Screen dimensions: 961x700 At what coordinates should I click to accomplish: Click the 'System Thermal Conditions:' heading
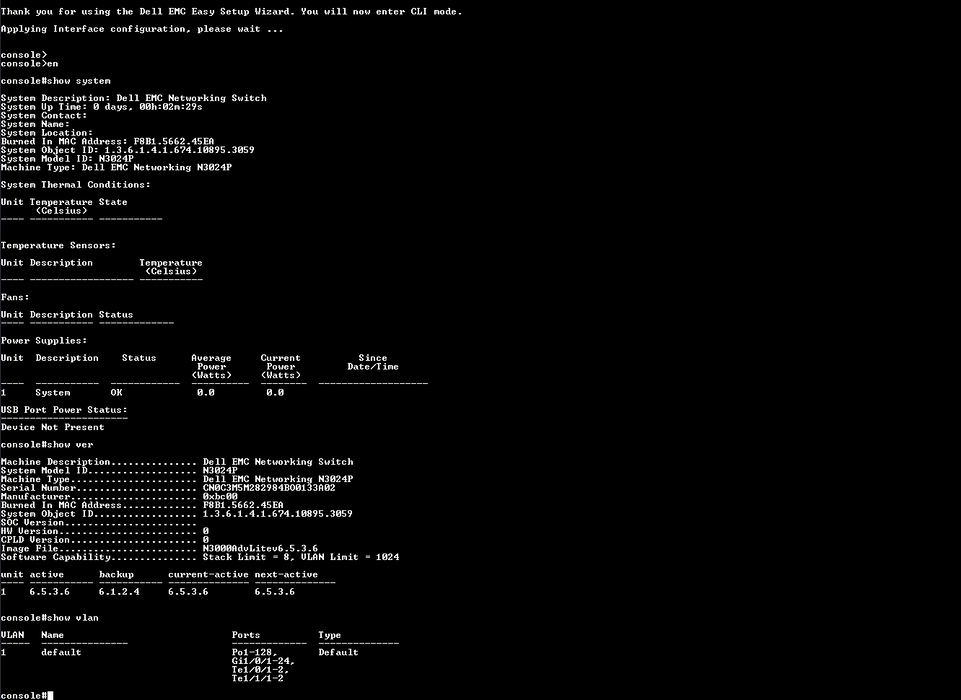(75, 185)
